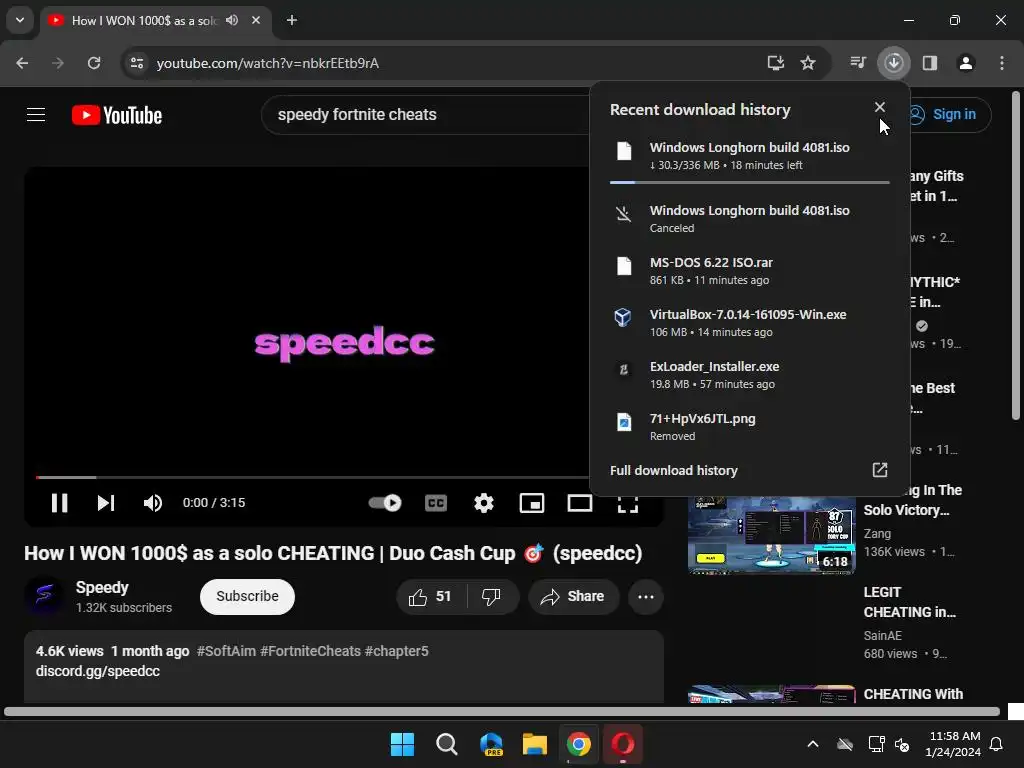
Task: View site information icon in address bar
Action: (x=136, y=63)
